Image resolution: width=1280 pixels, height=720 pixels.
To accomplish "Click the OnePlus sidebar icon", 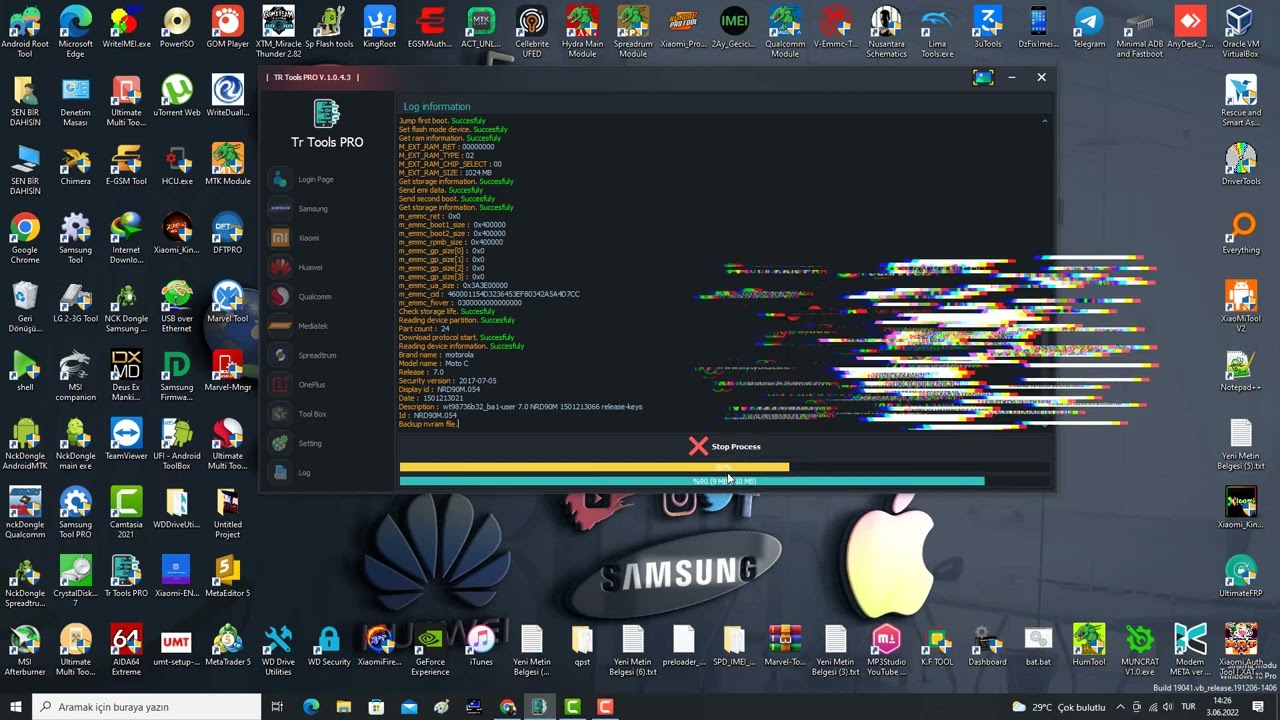I will 280,385.
